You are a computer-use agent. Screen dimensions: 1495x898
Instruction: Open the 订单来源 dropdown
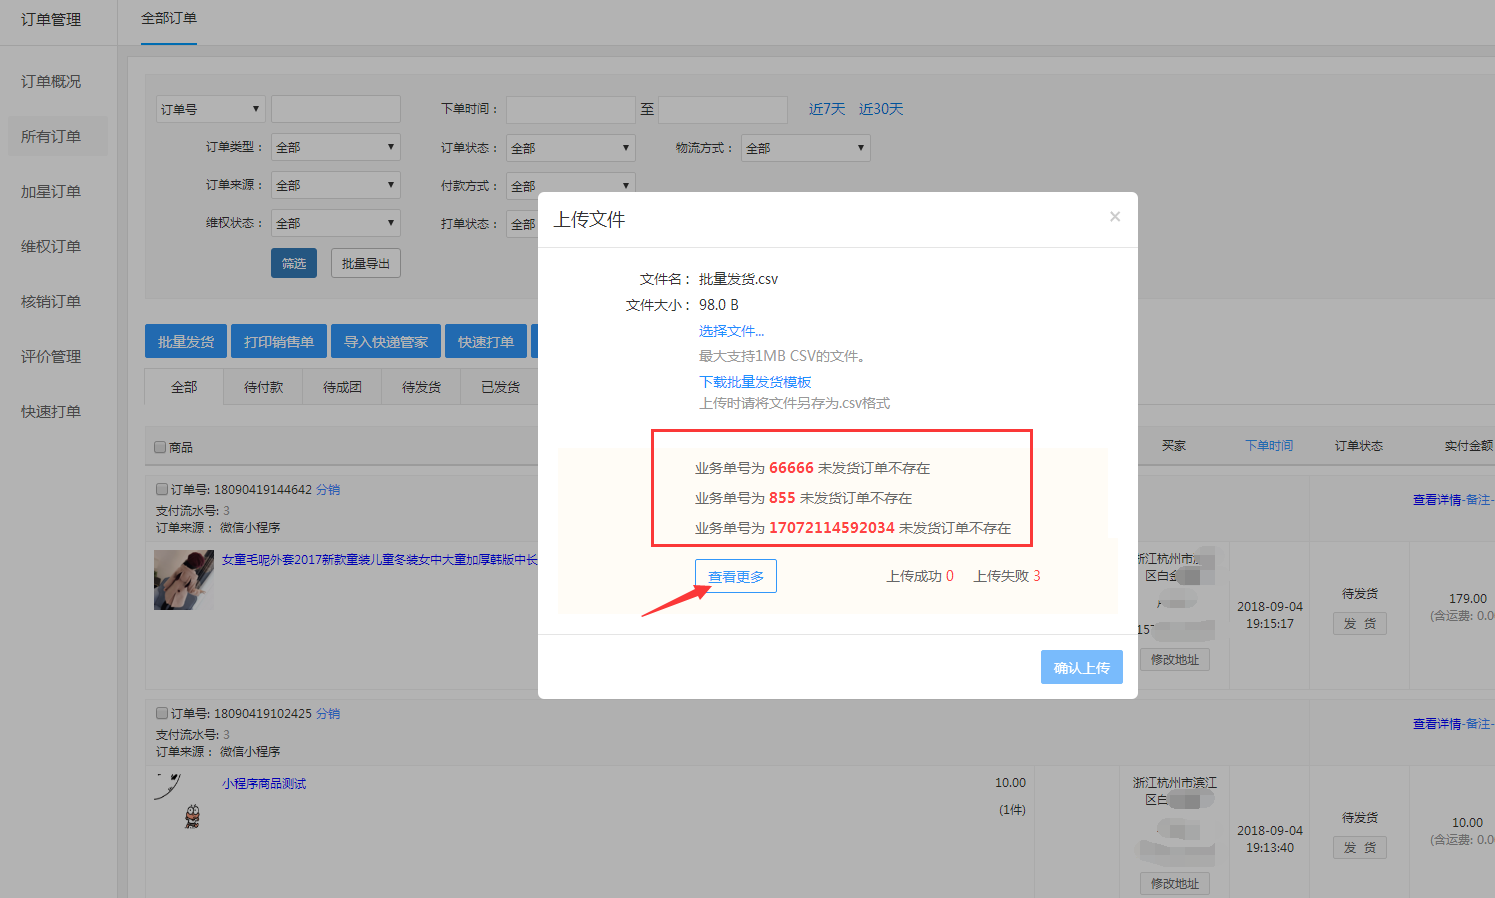click(x=335, y=185)
